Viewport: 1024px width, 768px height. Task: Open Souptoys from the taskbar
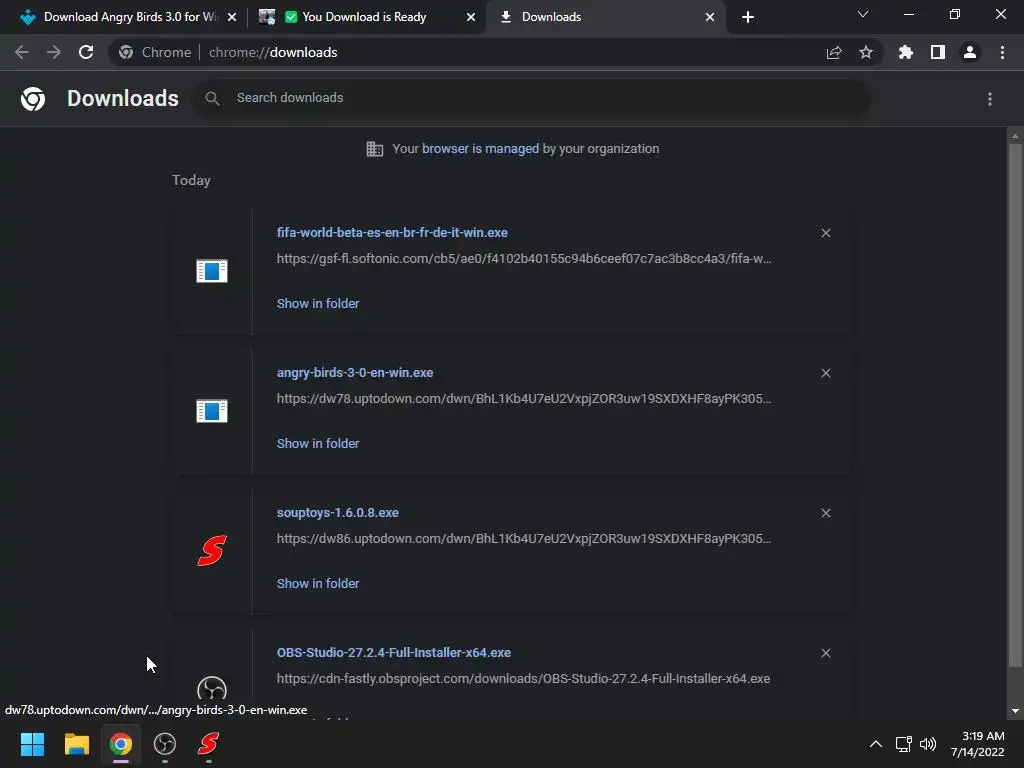pos(209,743)
